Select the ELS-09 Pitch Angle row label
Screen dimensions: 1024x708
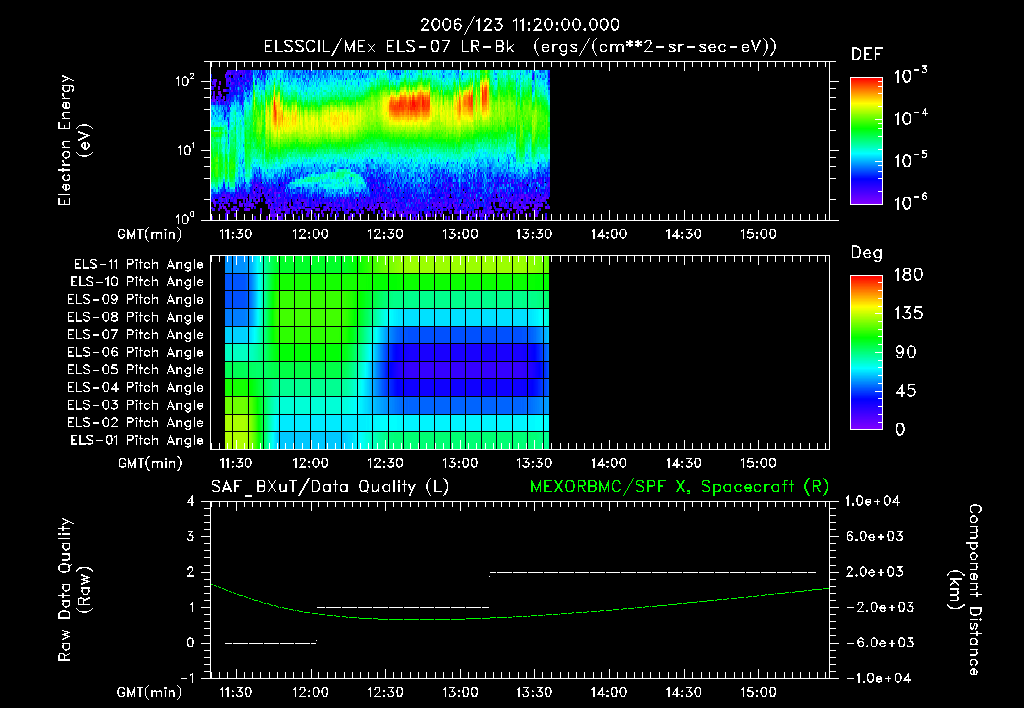click(x=136, y=300)
